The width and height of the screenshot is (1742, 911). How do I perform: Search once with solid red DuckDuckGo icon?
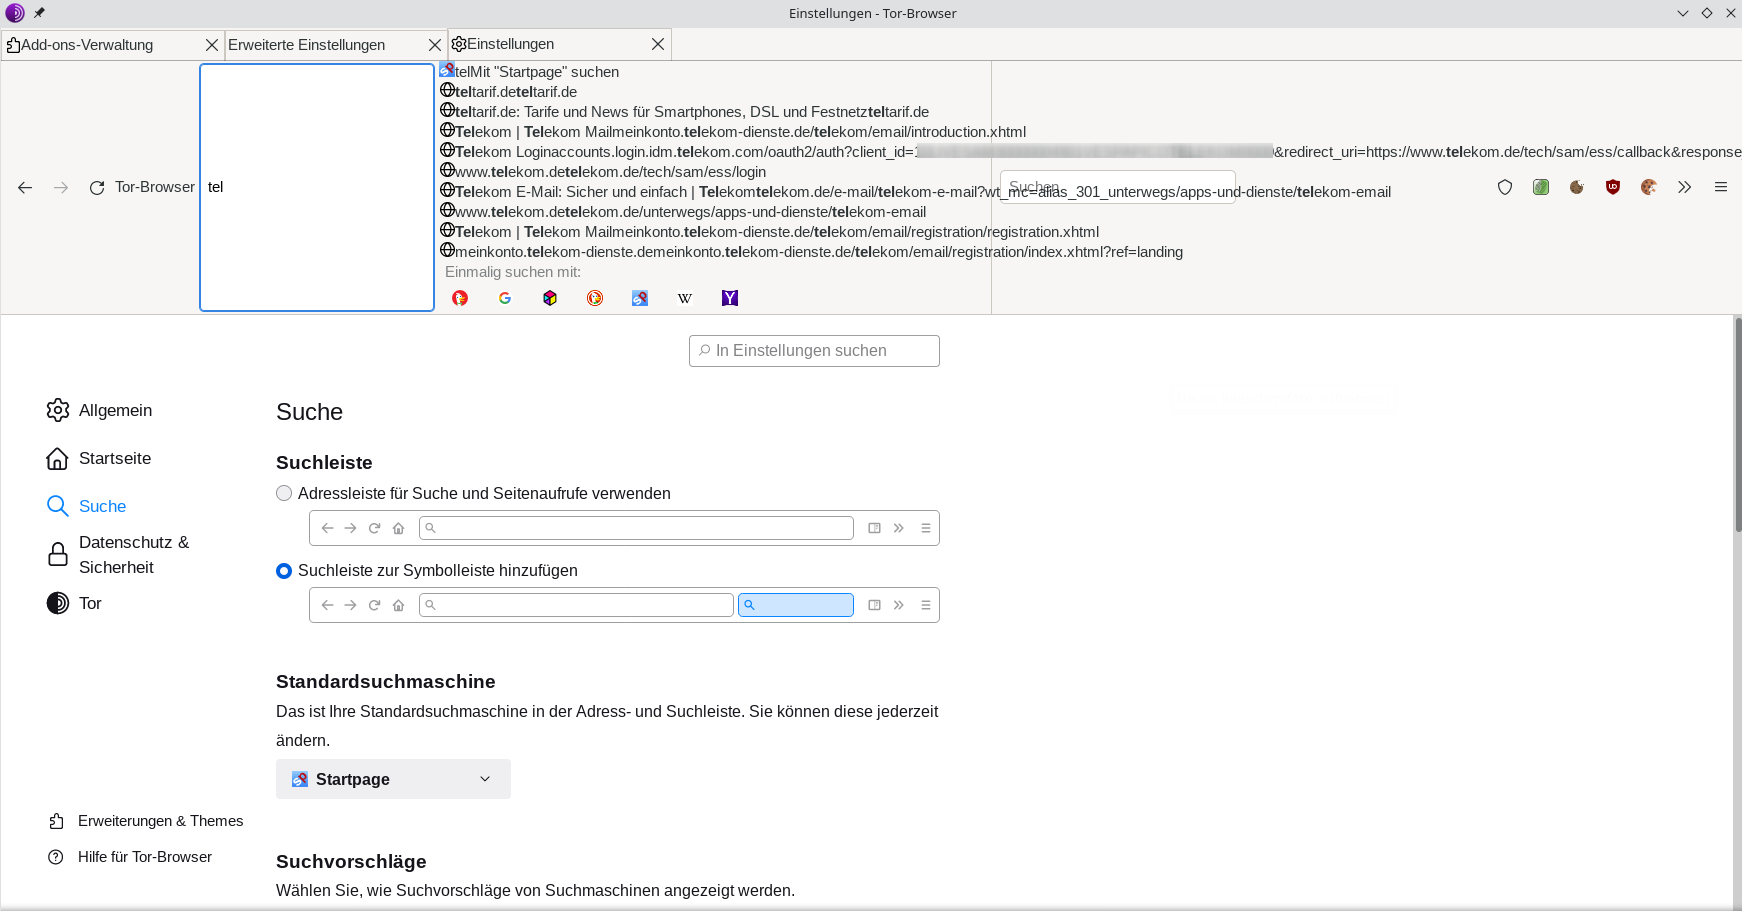point(460,298)
